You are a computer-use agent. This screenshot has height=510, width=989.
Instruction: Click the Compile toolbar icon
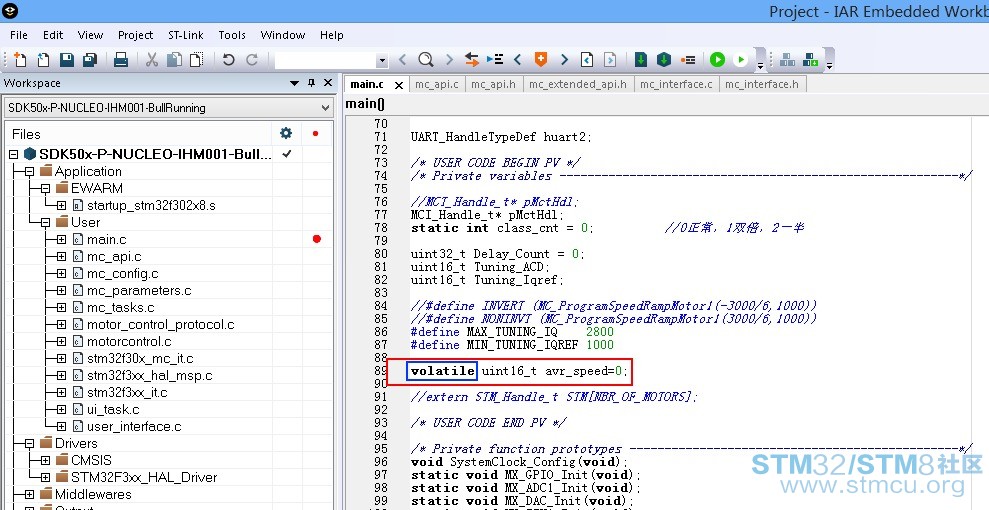641,60
